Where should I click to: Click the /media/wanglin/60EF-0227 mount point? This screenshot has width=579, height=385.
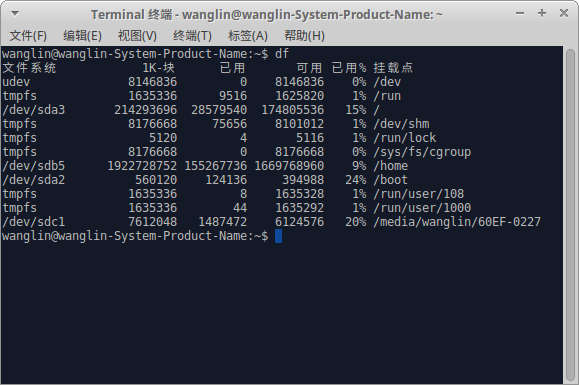point(457,222)
